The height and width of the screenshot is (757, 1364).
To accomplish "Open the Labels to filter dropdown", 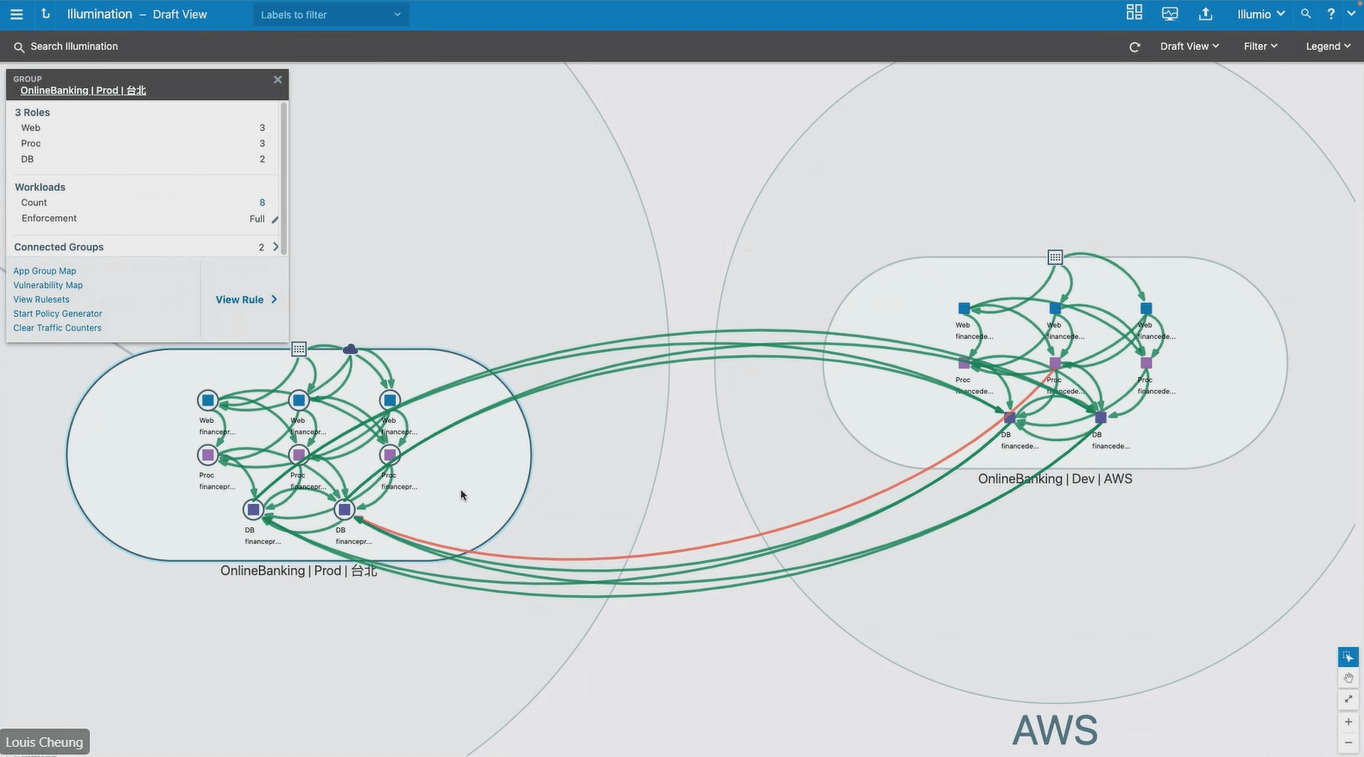I will click(331, 15).
